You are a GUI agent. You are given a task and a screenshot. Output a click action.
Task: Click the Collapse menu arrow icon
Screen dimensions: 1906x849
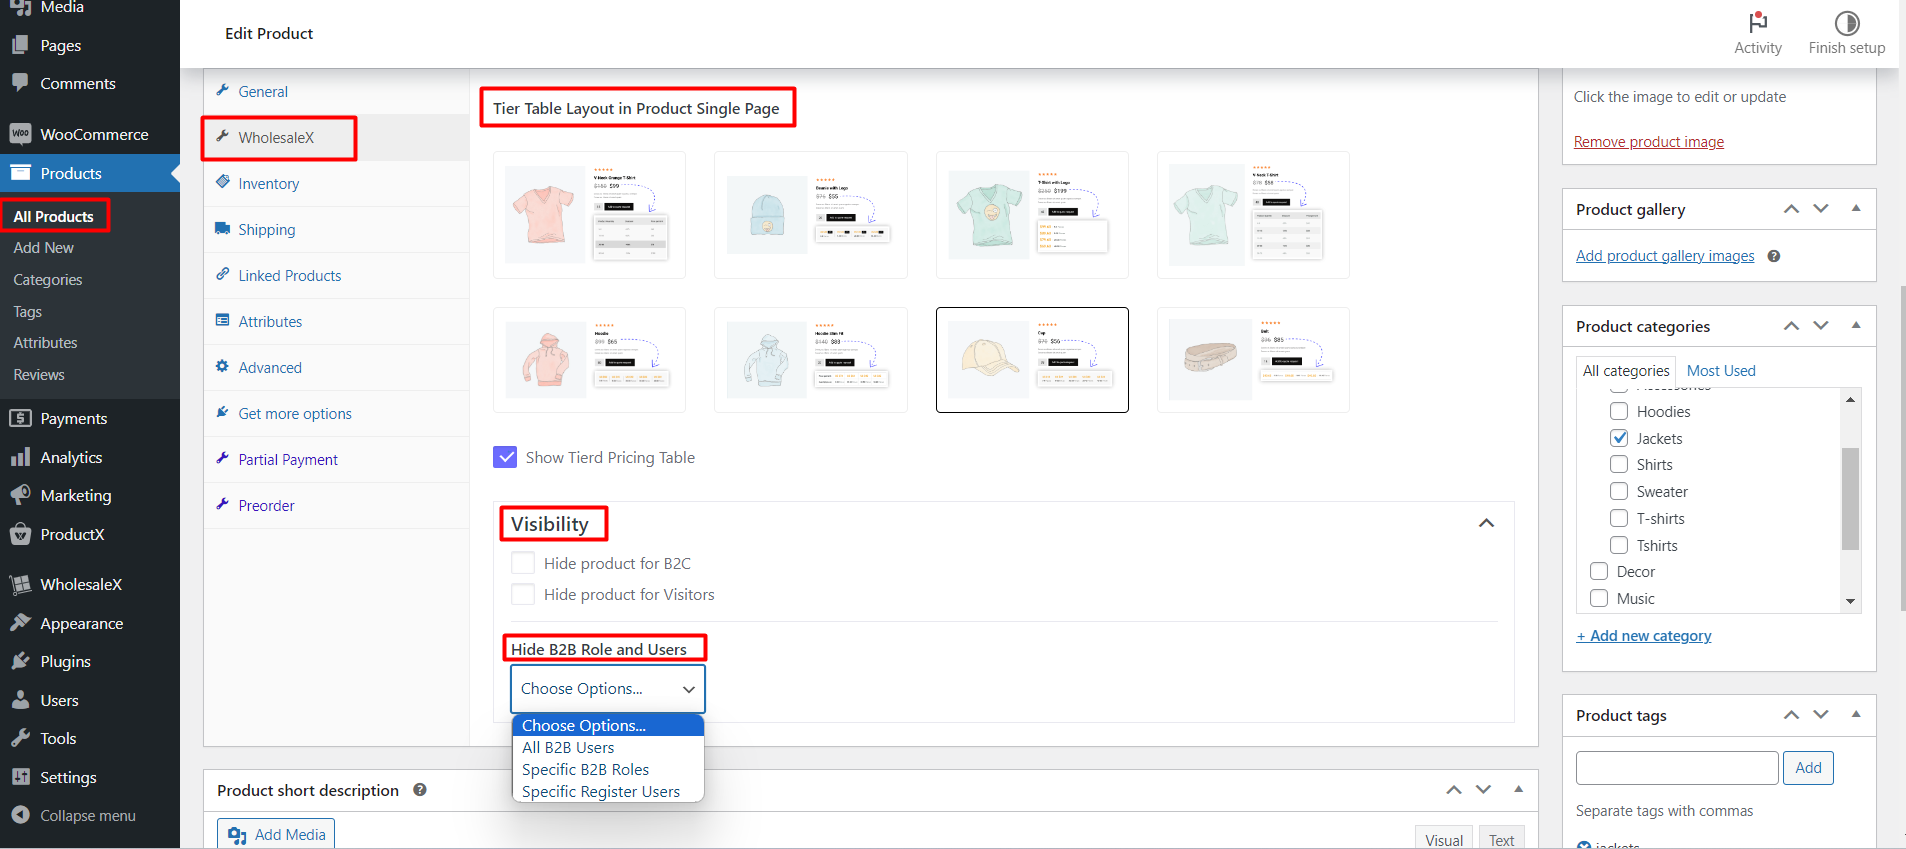pos(20,815)
